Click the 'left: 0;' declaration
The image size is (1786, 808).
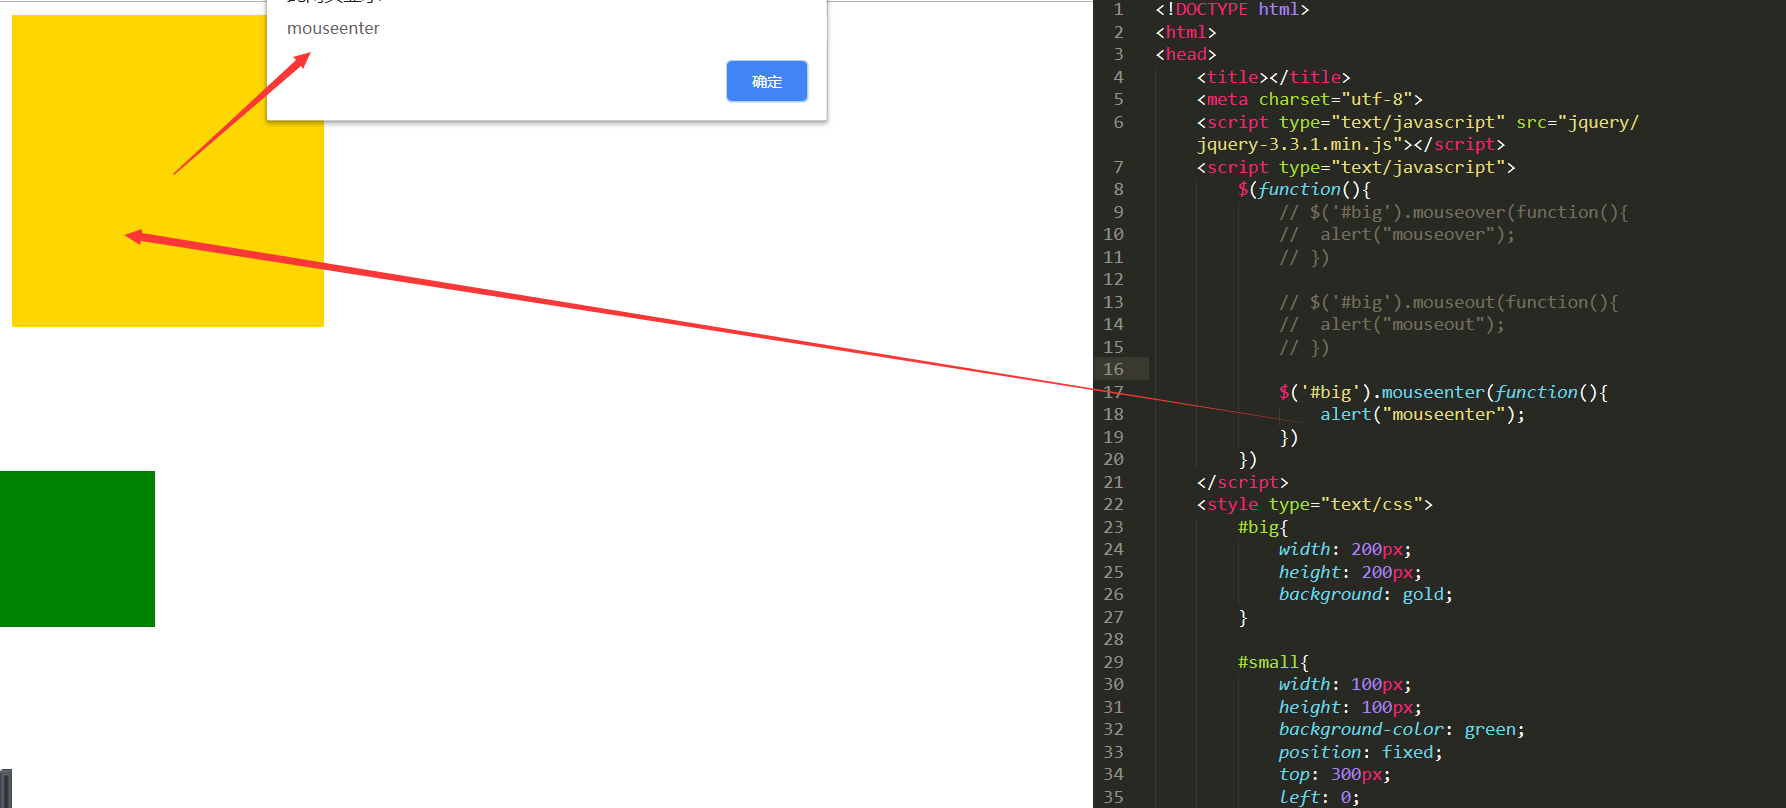[x=1319, y=797]
